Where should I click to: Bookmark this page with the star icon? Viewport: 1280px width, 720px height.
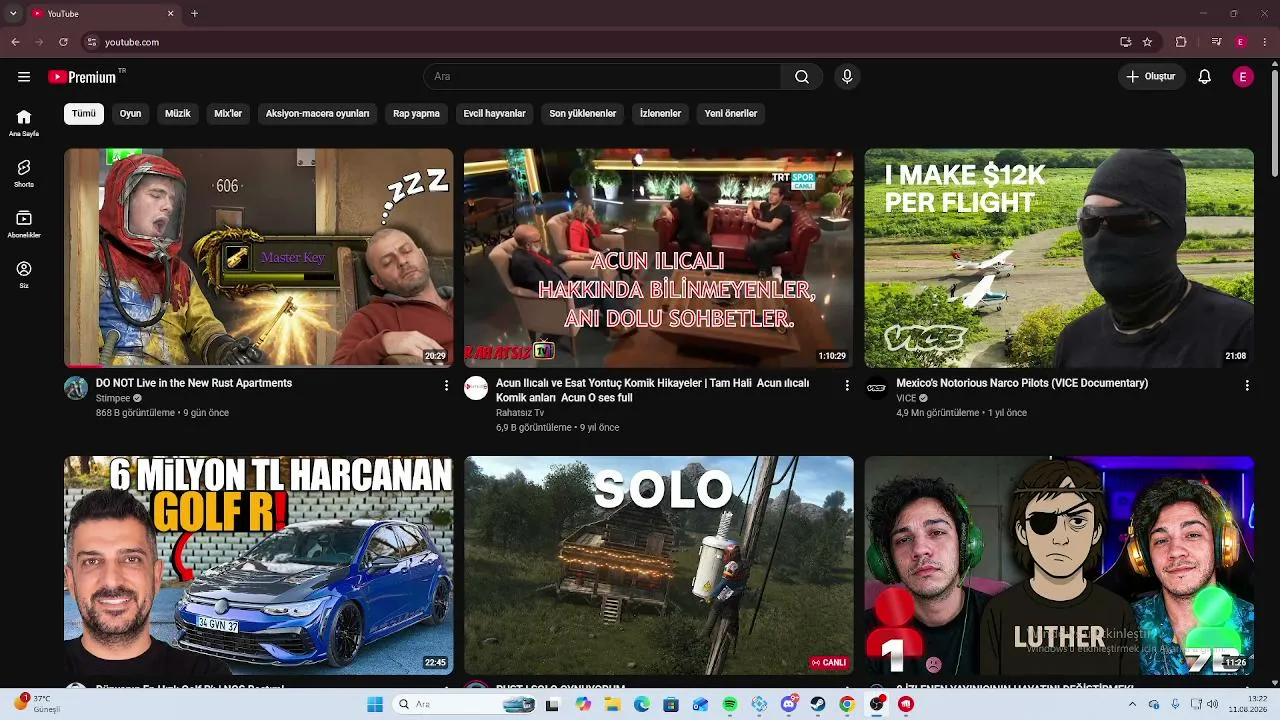(1147, 42)
